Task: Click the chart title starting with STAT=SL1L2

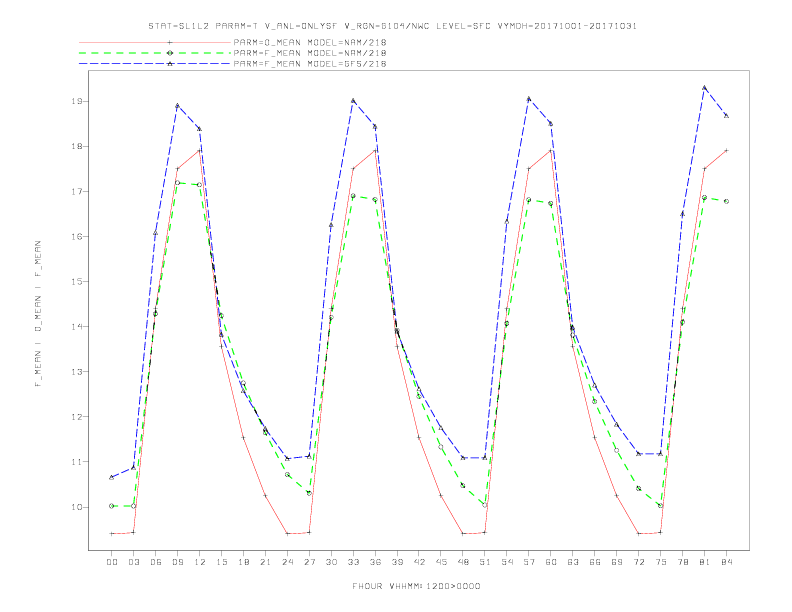Action: (x=392, y=26)
